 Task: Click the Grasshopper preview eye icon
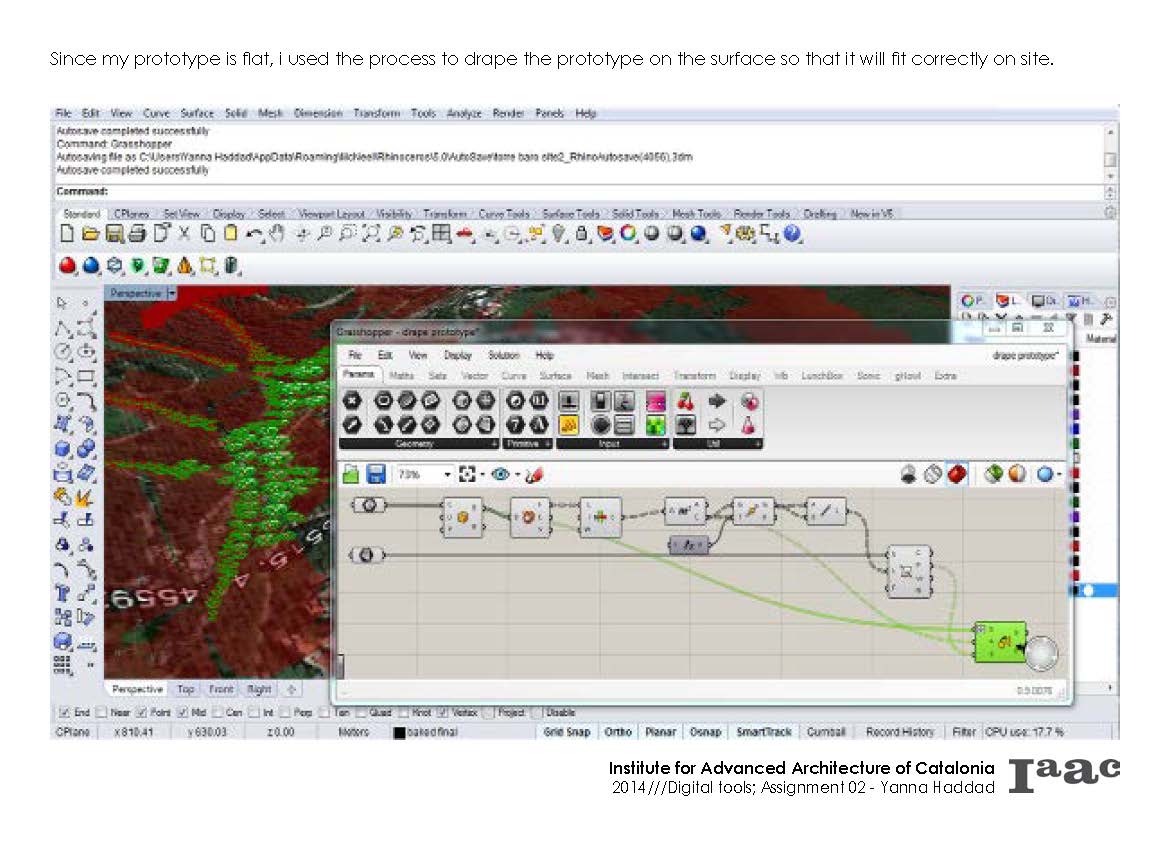coord(500,474)
